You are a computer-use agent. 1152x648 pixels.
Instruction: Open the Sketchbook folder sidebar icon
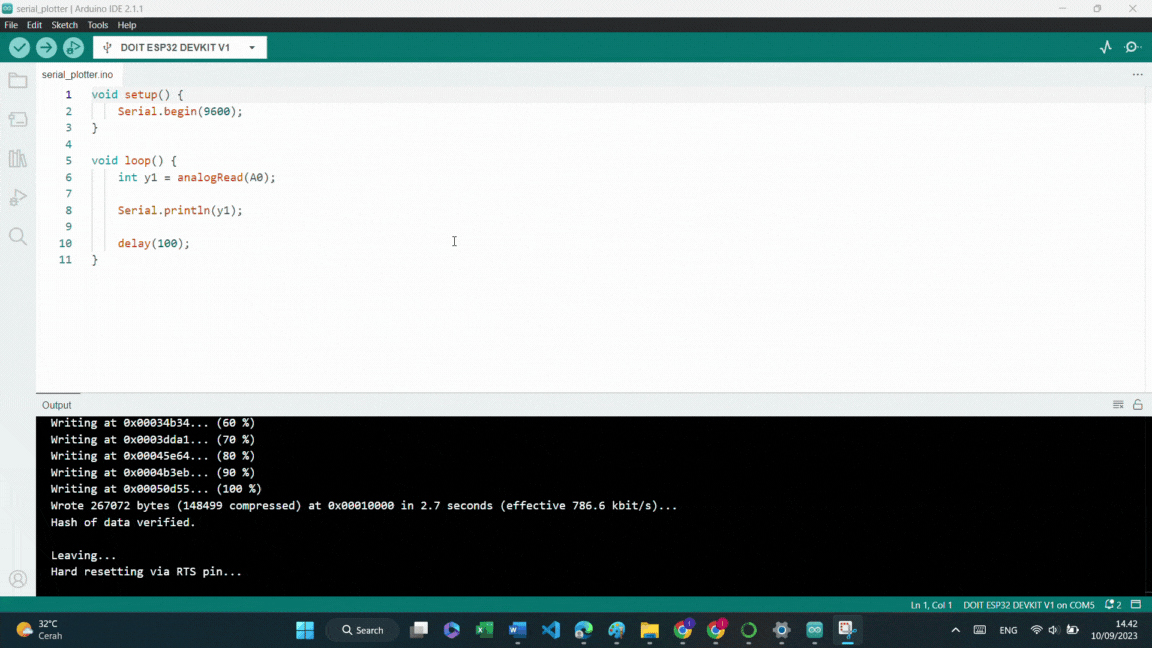(18, 81)
